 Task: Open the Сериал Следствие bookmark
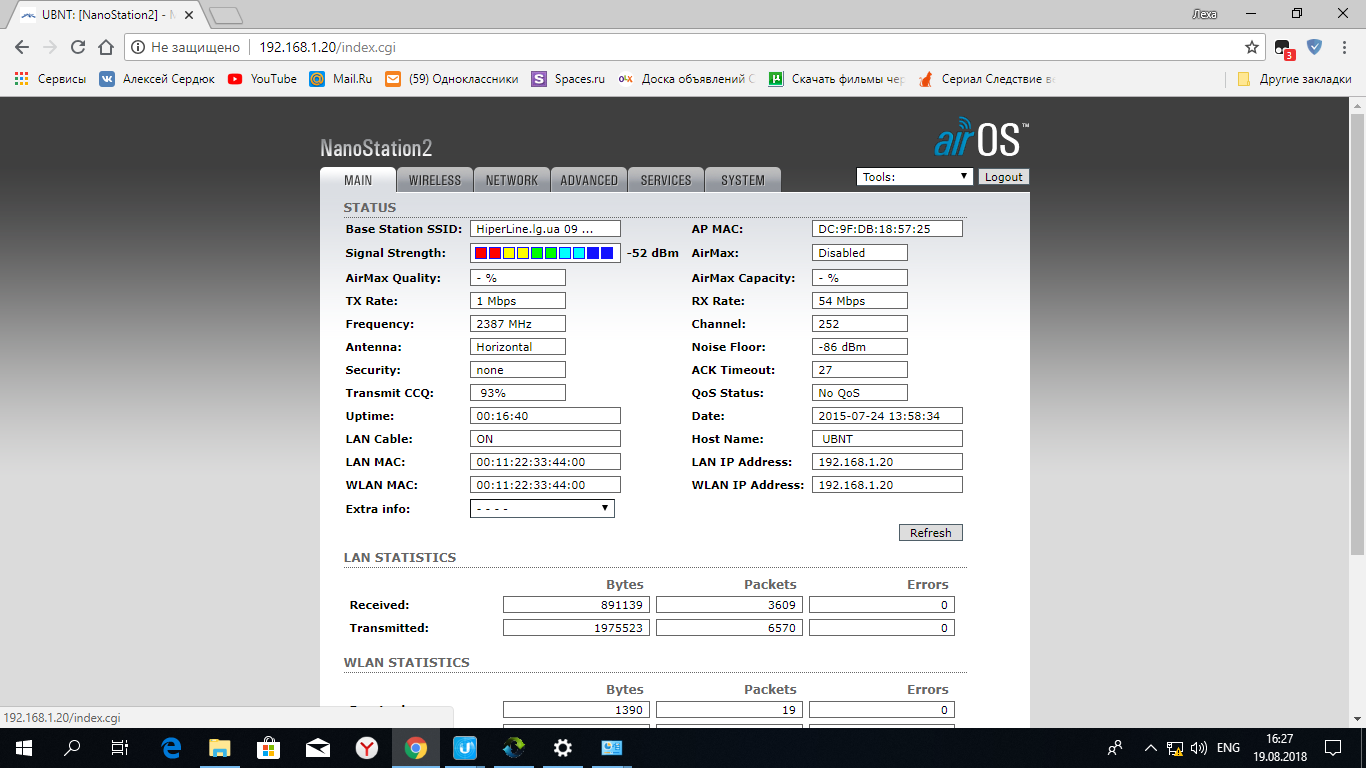[x=986, y=79]
